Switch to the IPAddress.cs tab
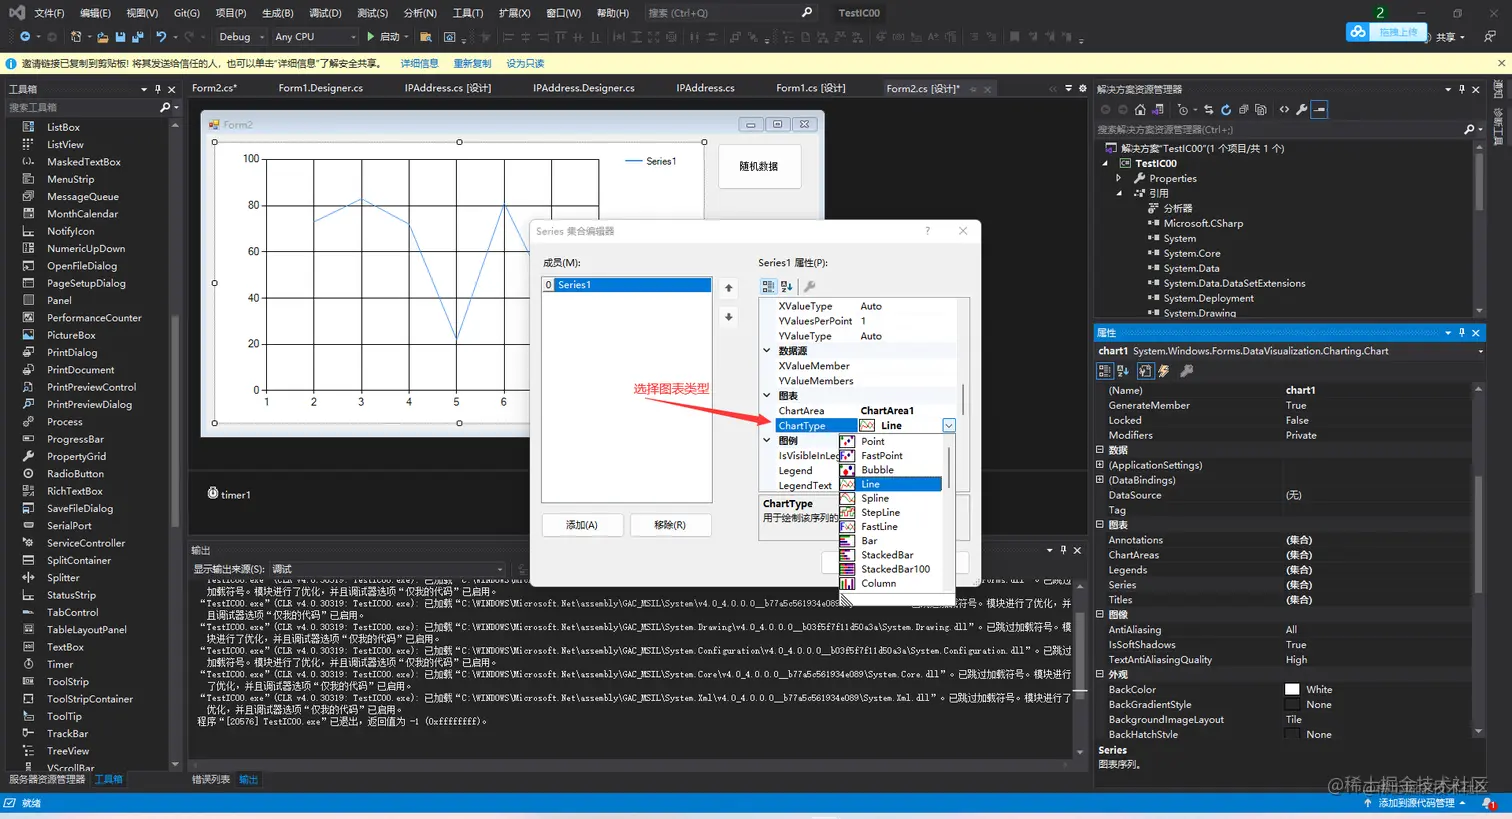The height and width of the screenshot is (819, 1512). click(x=705, y=88)
